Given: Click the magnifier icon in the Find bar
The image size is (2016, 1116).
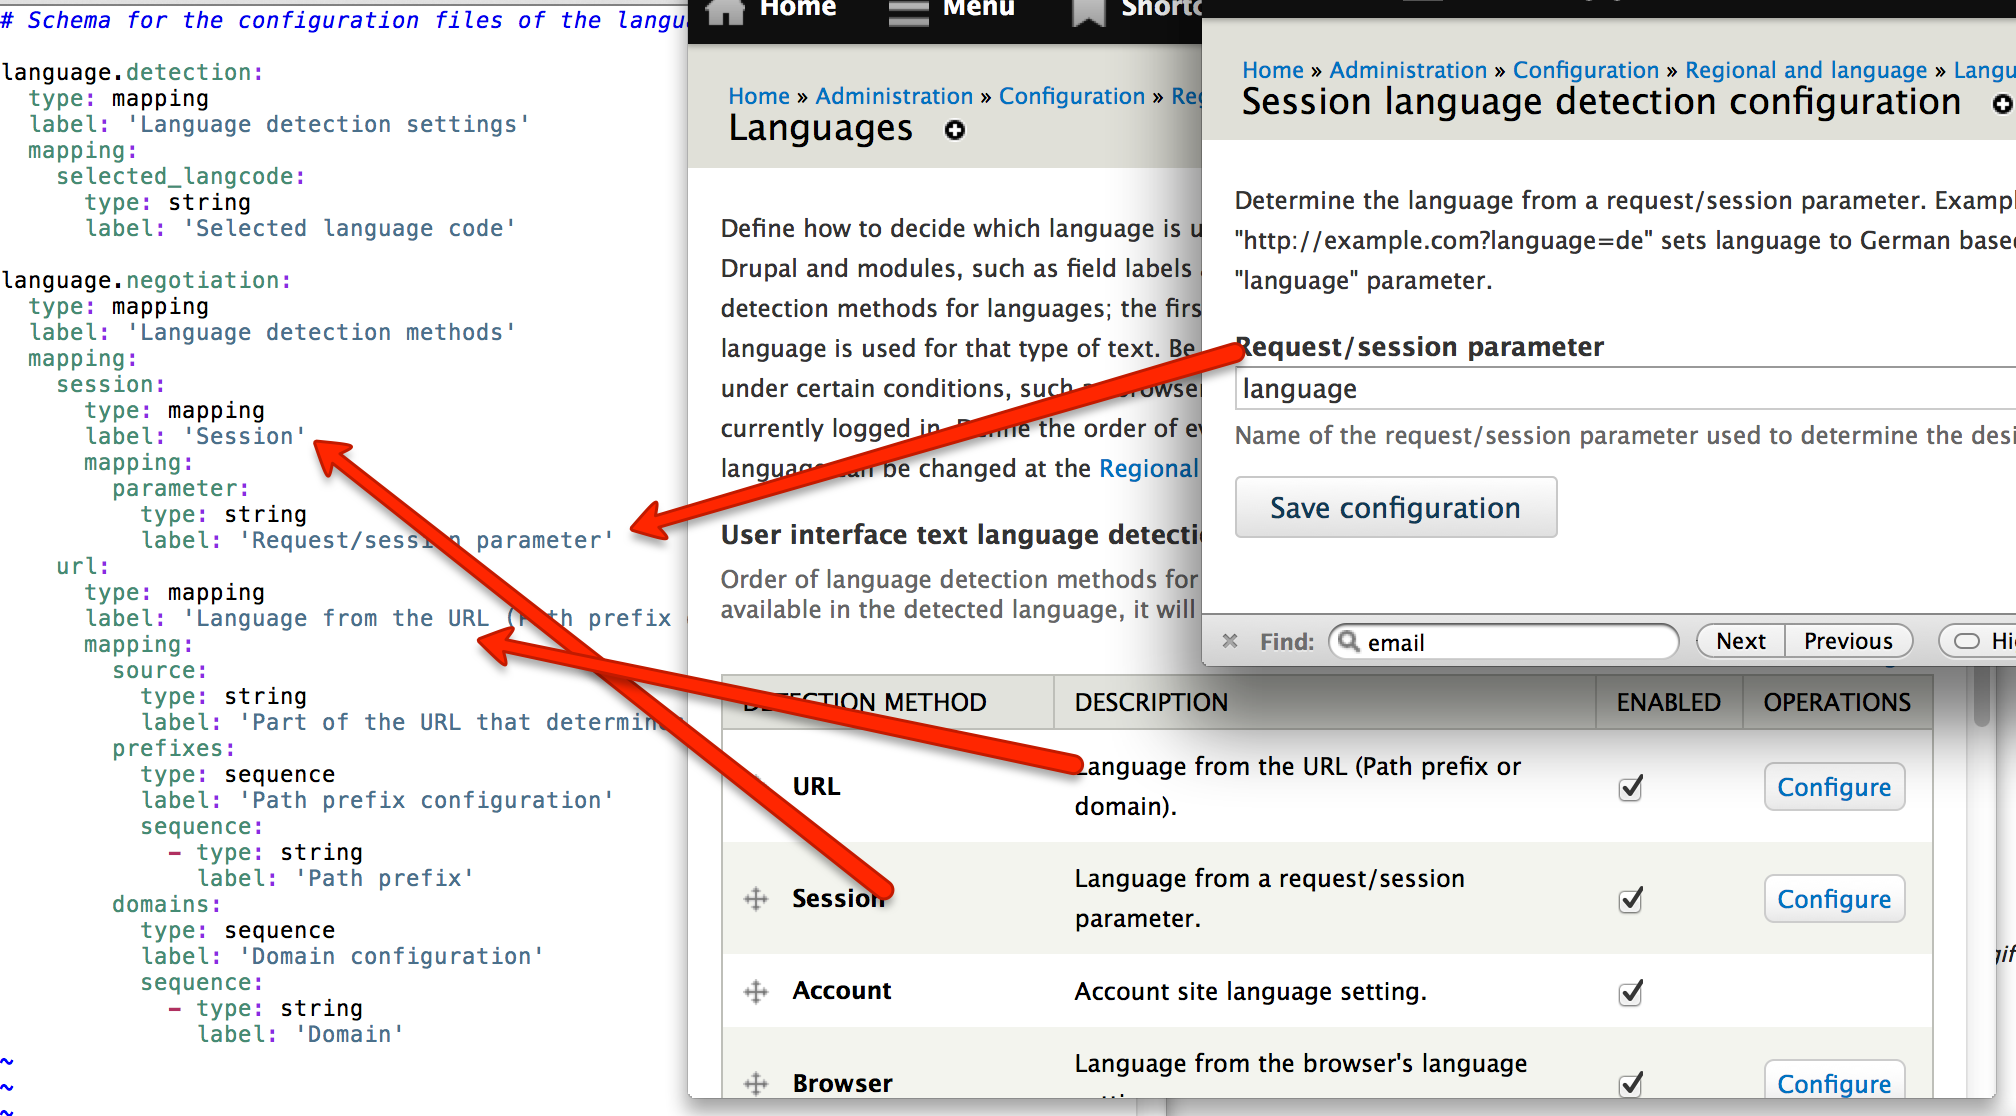Looking at the screenshot, I should coord(1350,642).
